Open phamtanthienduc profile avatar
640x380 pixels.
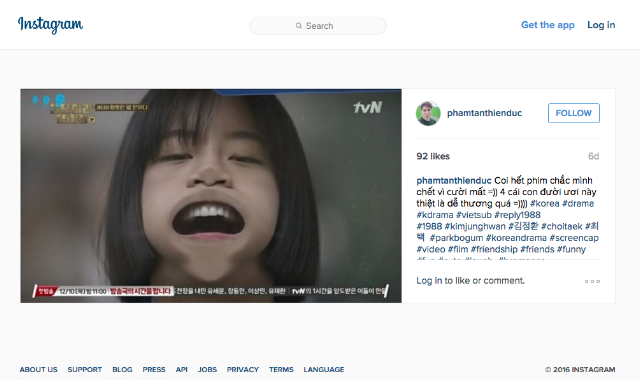428,113
